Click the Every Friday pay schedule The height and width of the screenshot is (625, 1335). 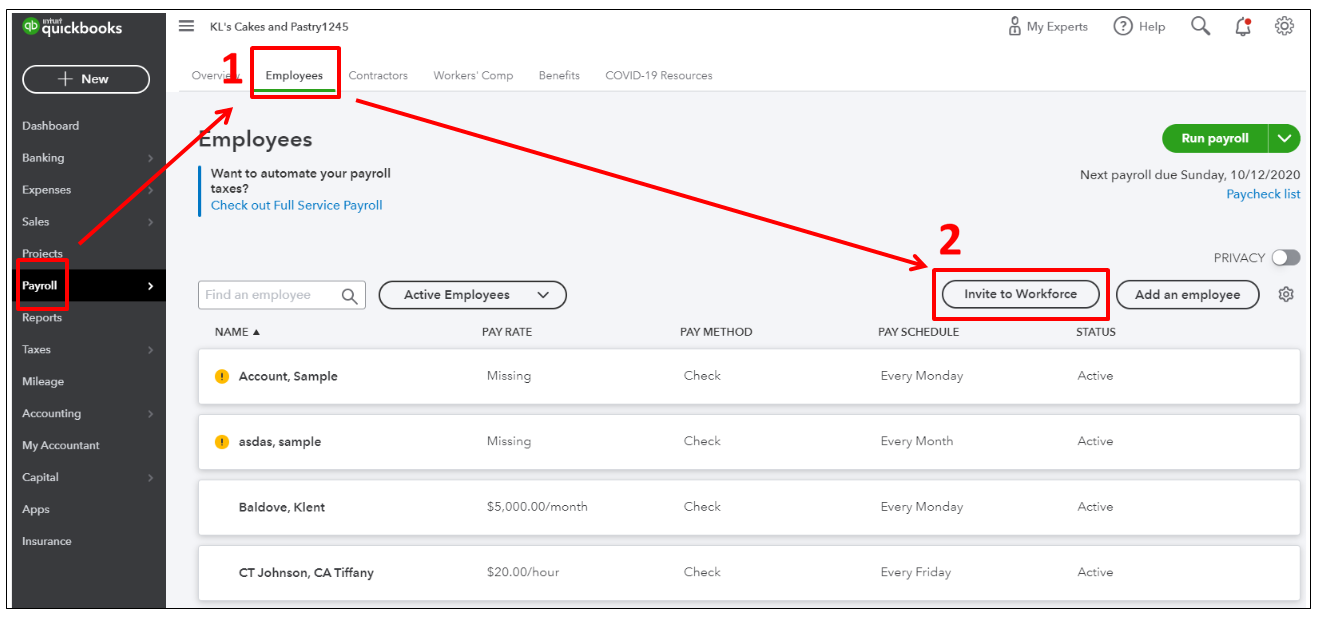click(x=916, y=573)
